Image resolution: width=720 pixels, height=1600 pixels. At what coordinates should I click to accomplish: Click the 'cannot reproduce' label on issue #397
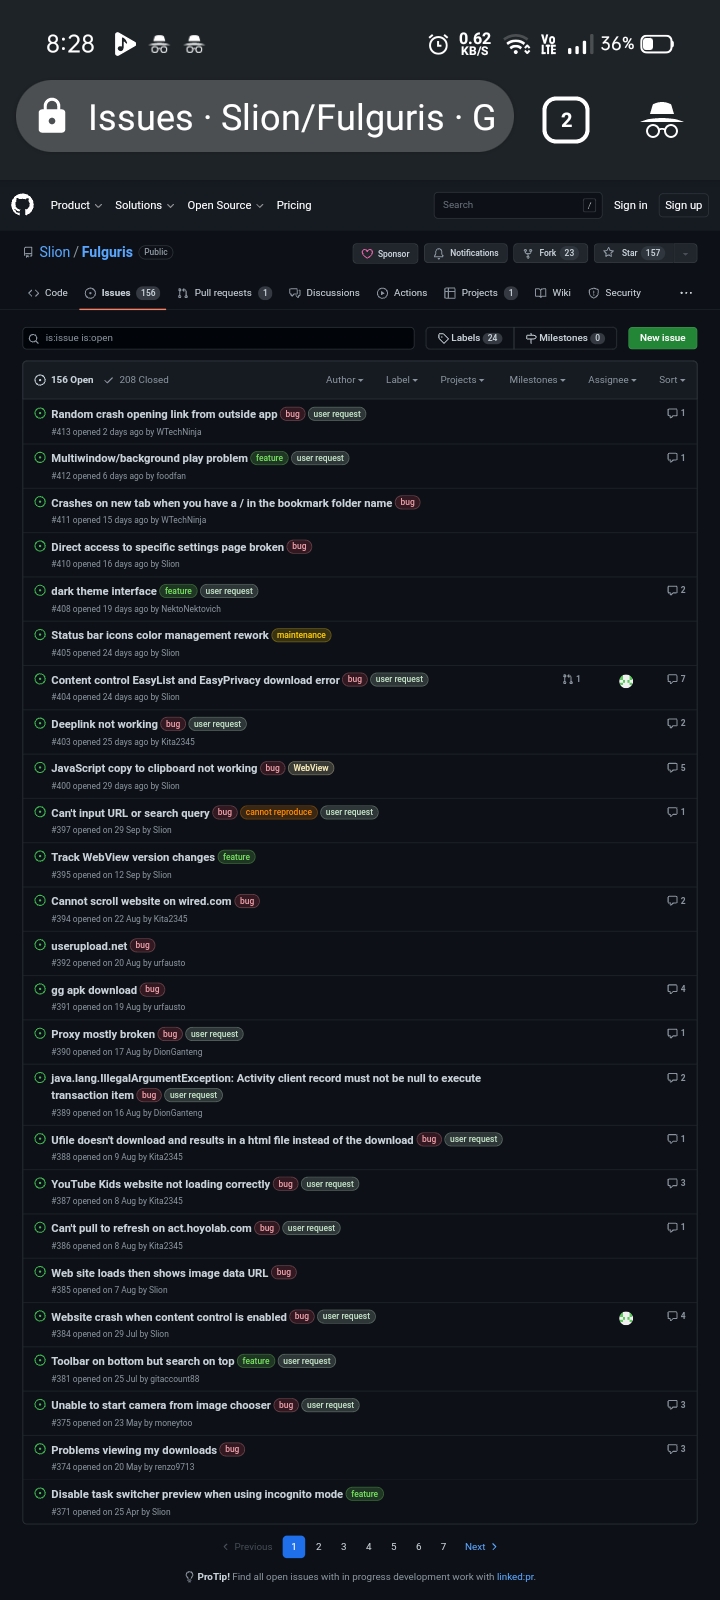pyautogui.click(x=279, y=812)
